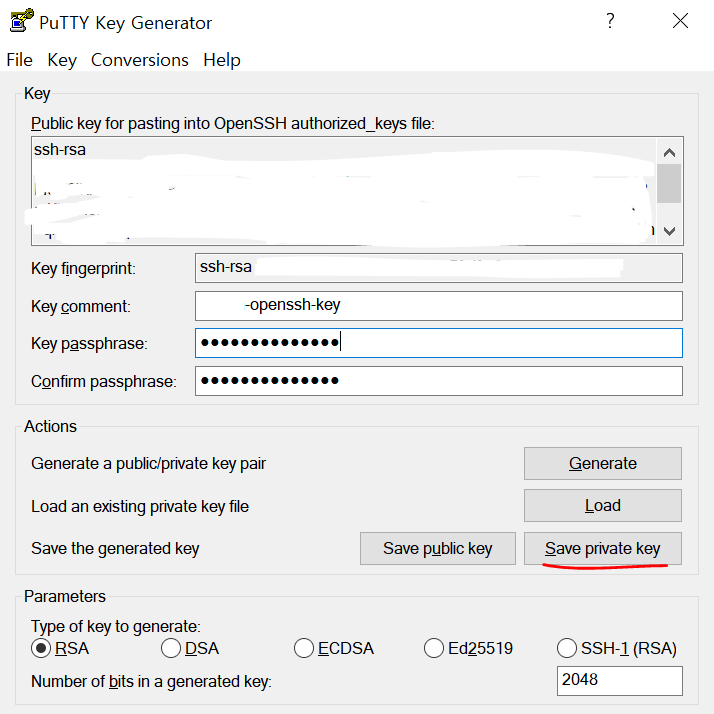
Task: Open the Conversions menu
Action: click(140, 60)
